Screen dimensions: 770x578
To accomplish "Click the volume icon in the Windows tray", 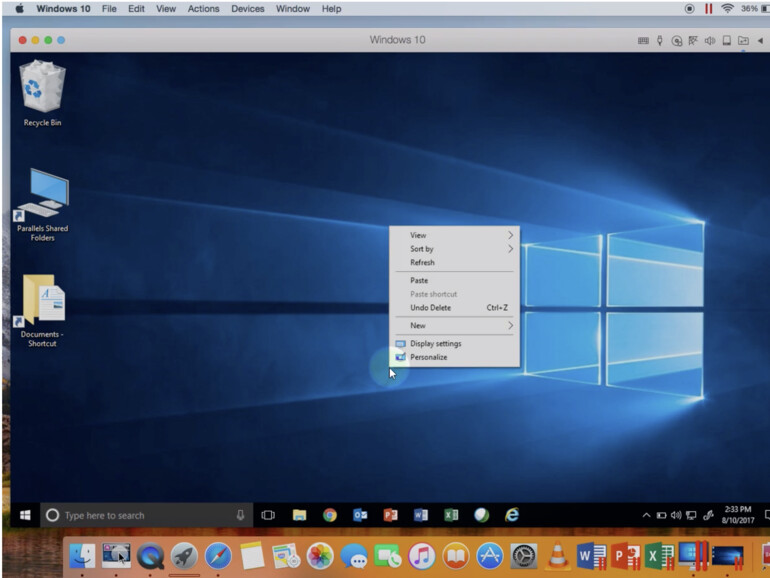I will pyautogui.click(x=676, y=515).
